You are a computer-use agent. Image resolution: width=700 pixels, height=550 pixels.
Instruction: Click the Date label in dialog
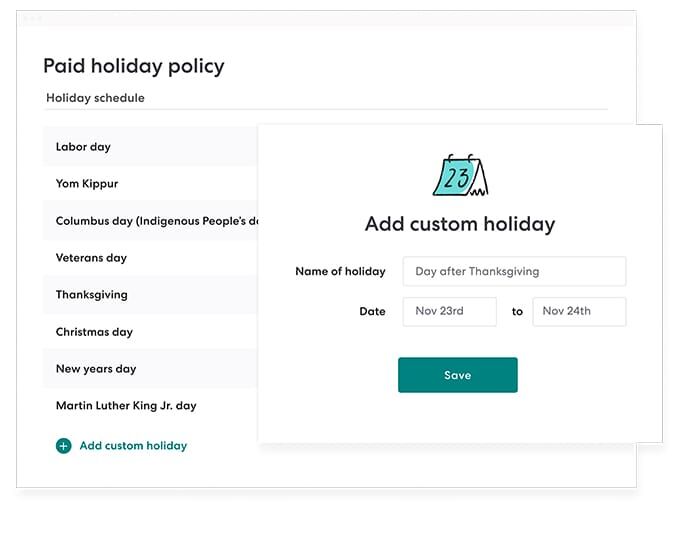372,311
